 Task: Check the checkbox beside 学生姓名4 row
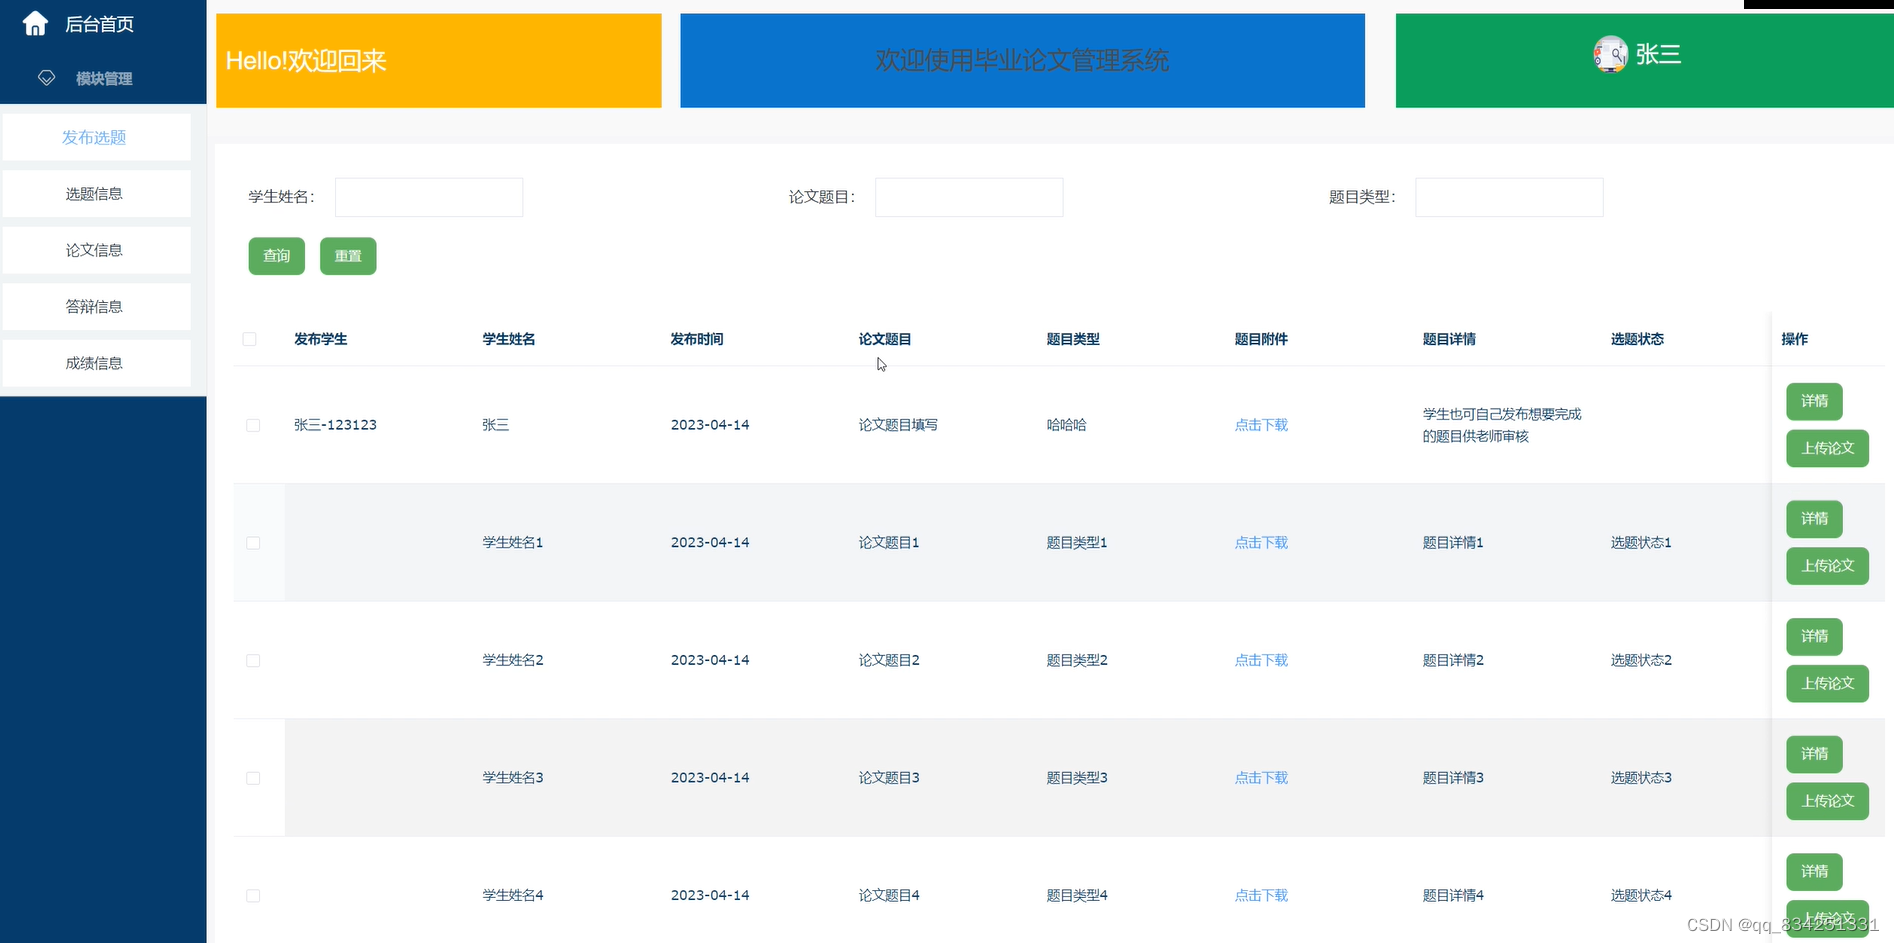pos(253,896)
